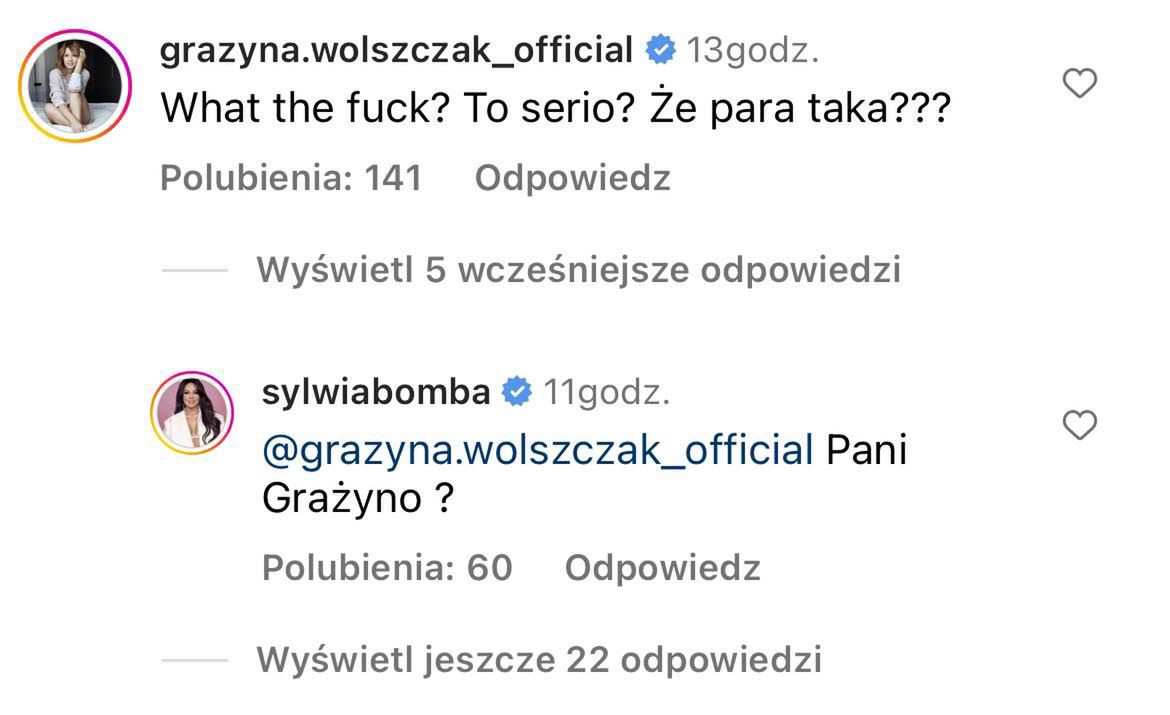Follow the @grazyna.wolszczak_official mention in the reply
The image size is (1170, 715).
(537, 451)
